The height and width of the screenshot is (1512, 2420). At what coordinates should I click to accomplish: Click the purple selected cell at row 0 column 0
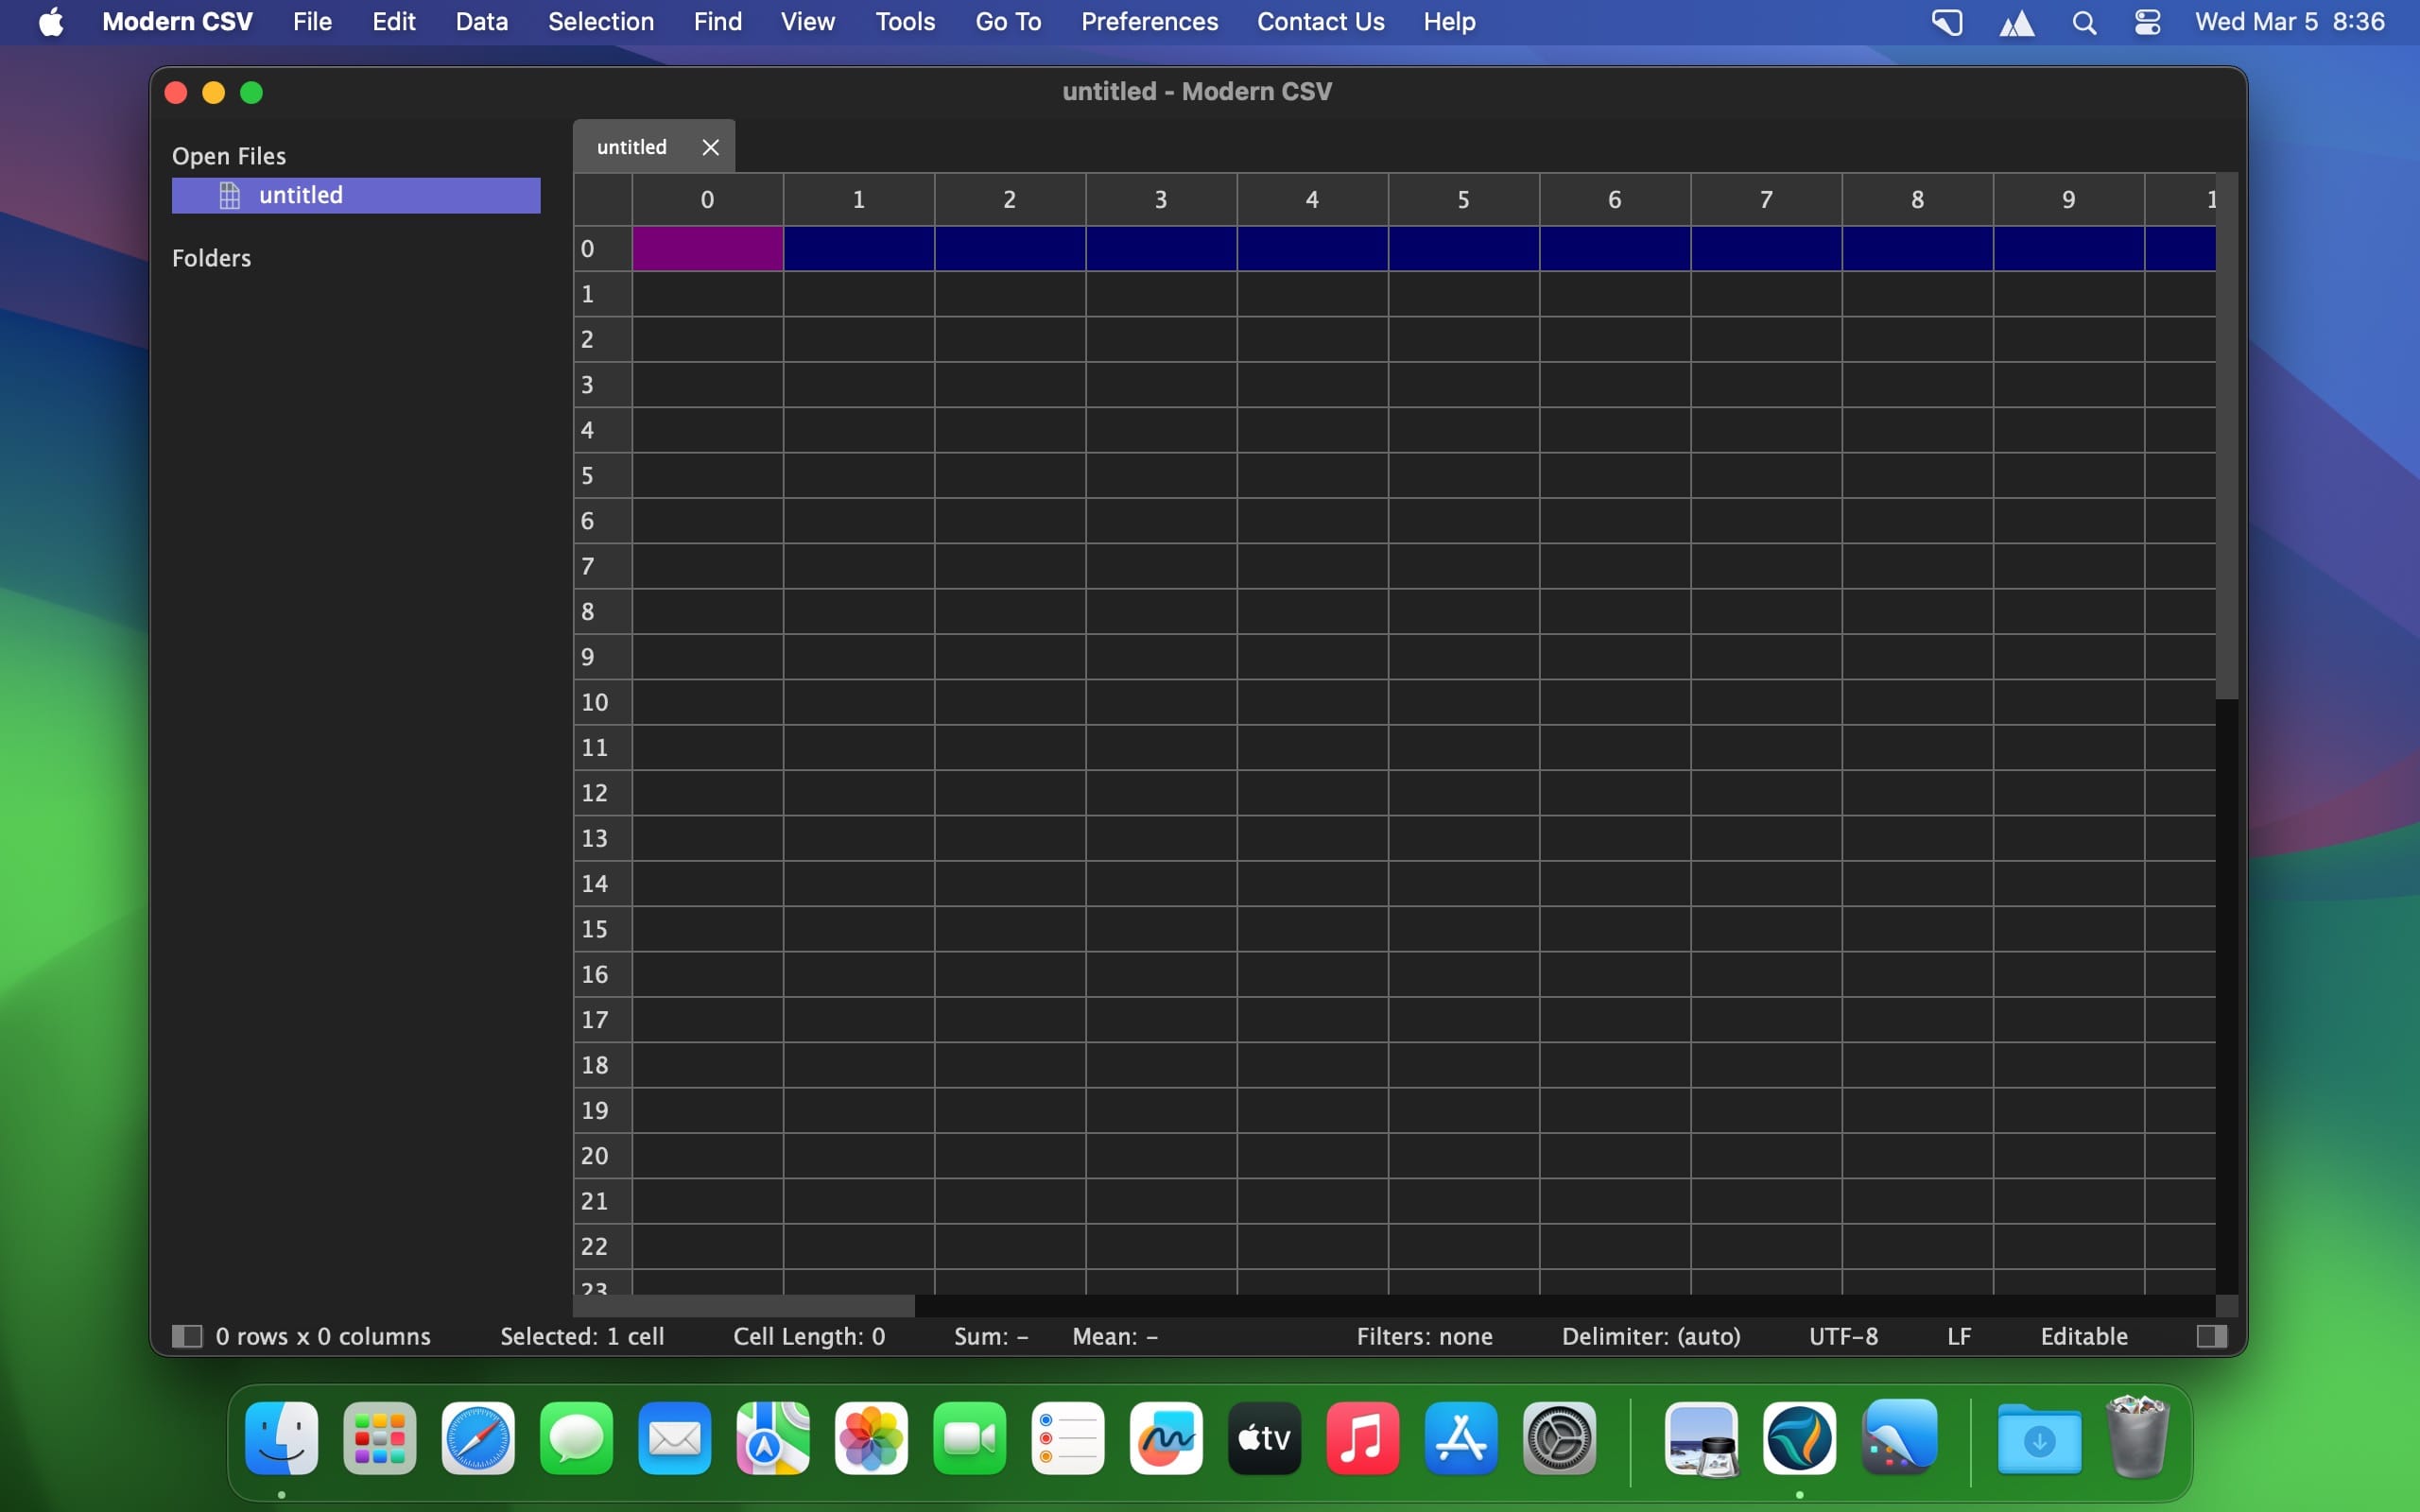pos(707,248)
